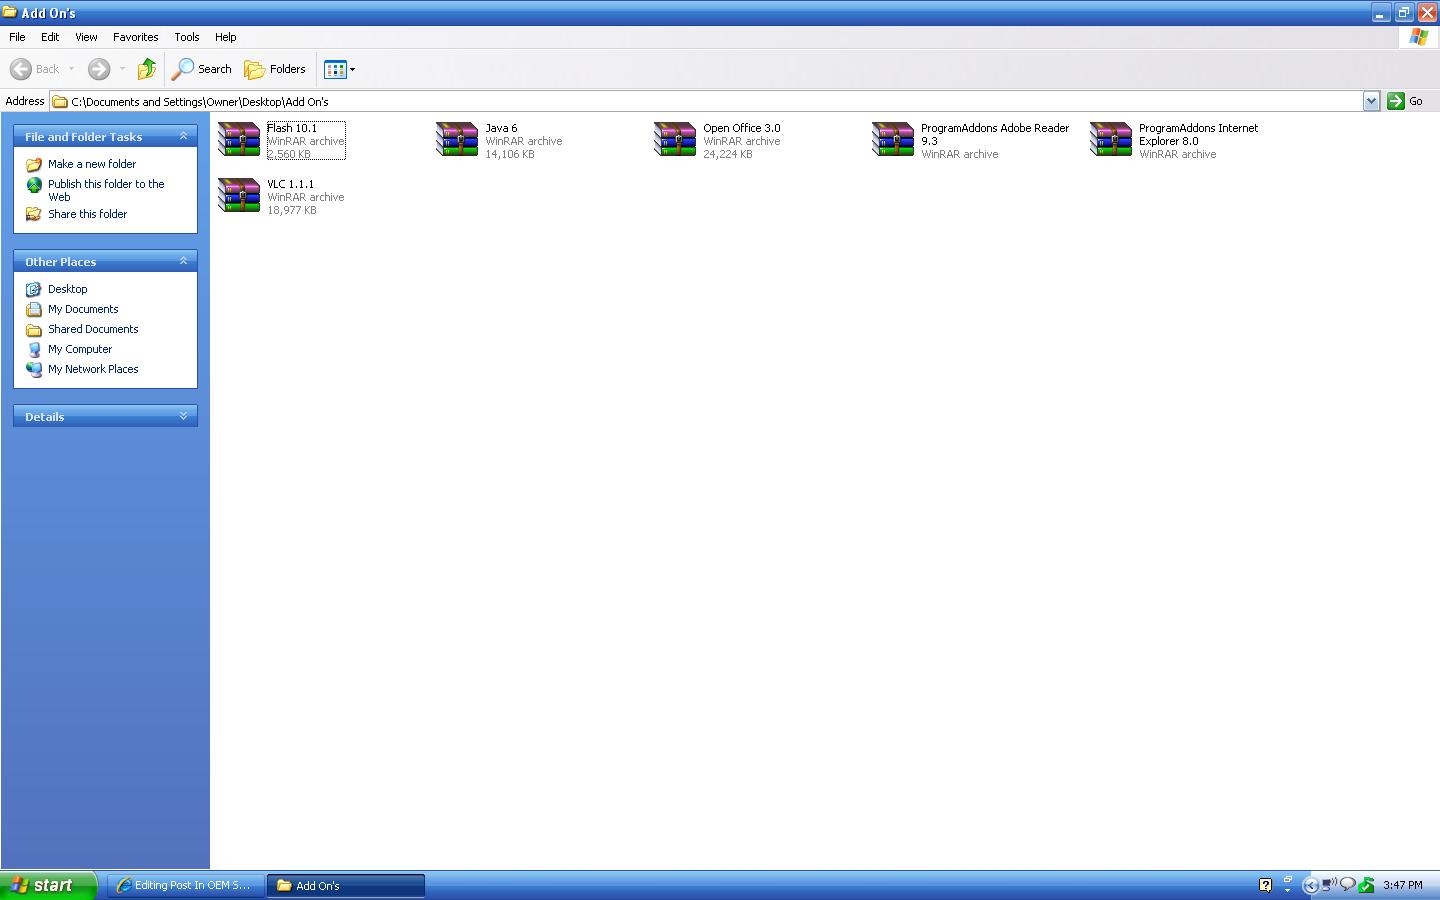The height and width of the screenshot is (900, 1440).
Task: Open the View menu
Action: (86, 37)
